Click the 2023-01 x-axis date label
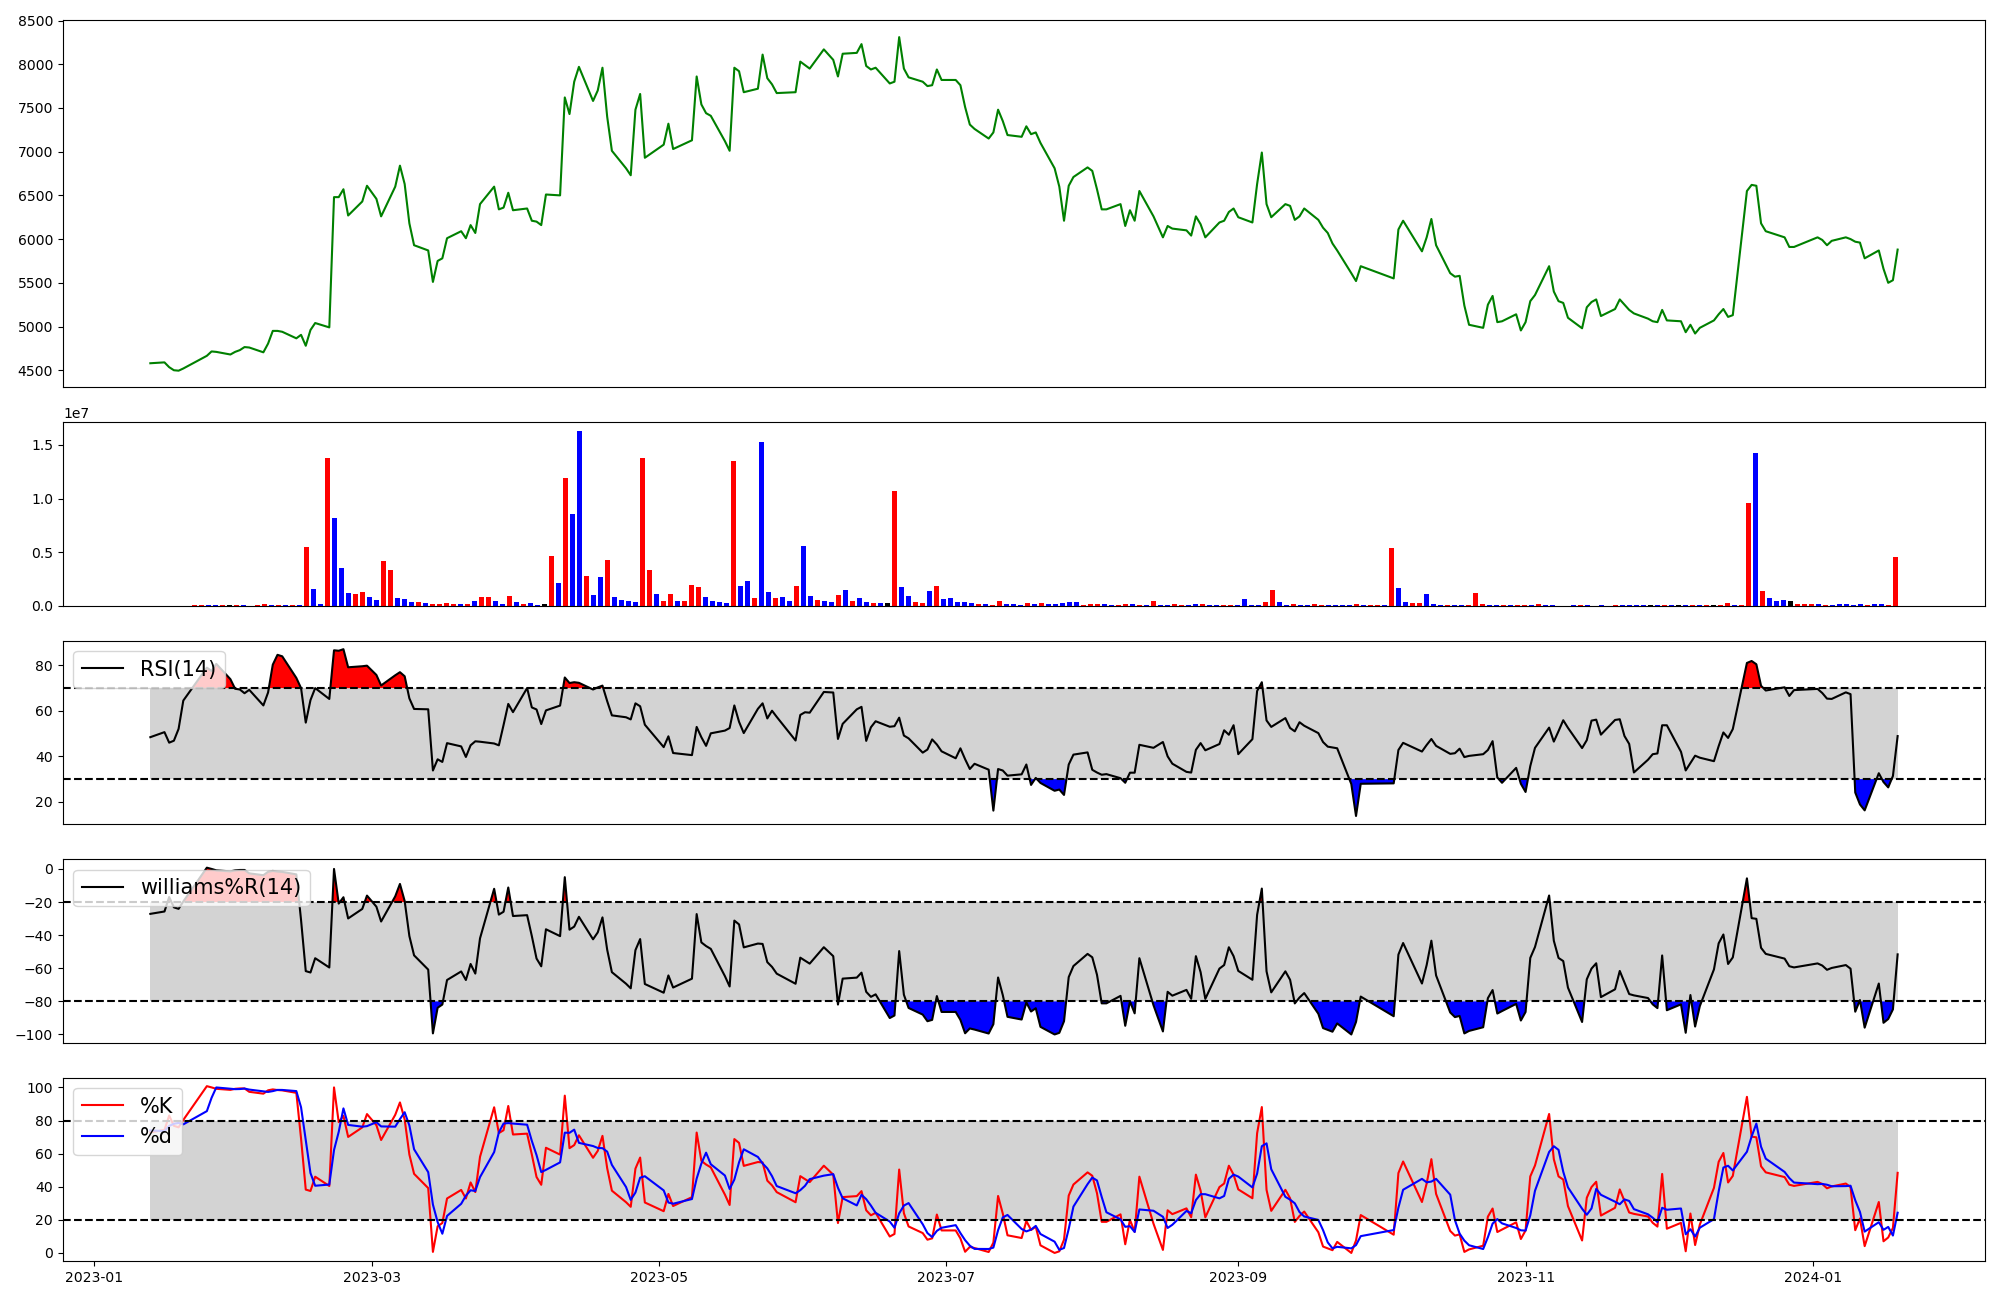The height and width of the screenshot is (1300, 2000). tap(94, 1276)
